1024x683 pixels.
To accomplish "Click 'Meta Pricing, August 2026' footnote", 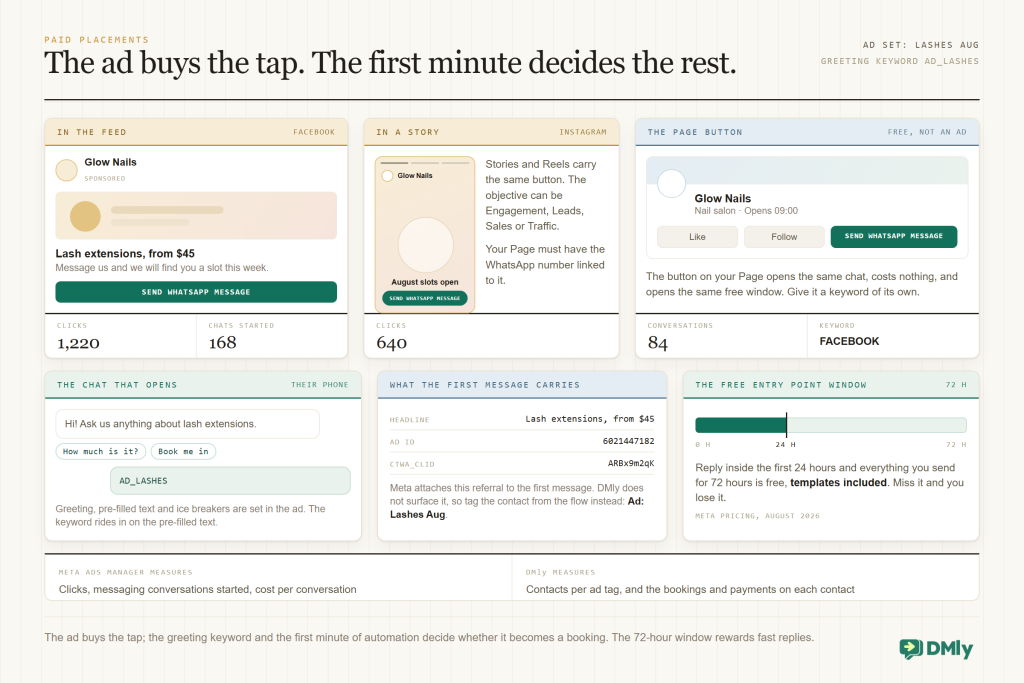I will click(x=758, y=516).
